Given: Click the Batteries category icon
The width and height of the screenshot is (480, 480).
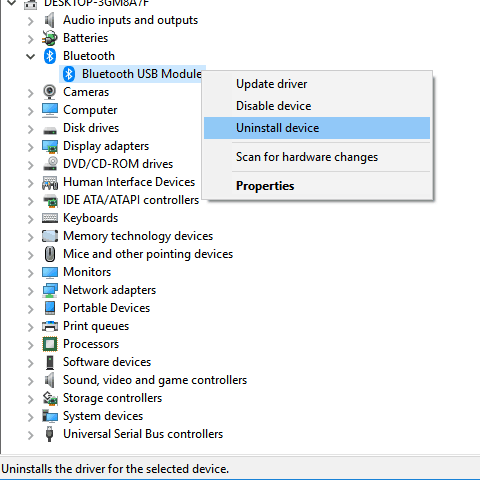Looking at the screenshot, I should [50, 38].
